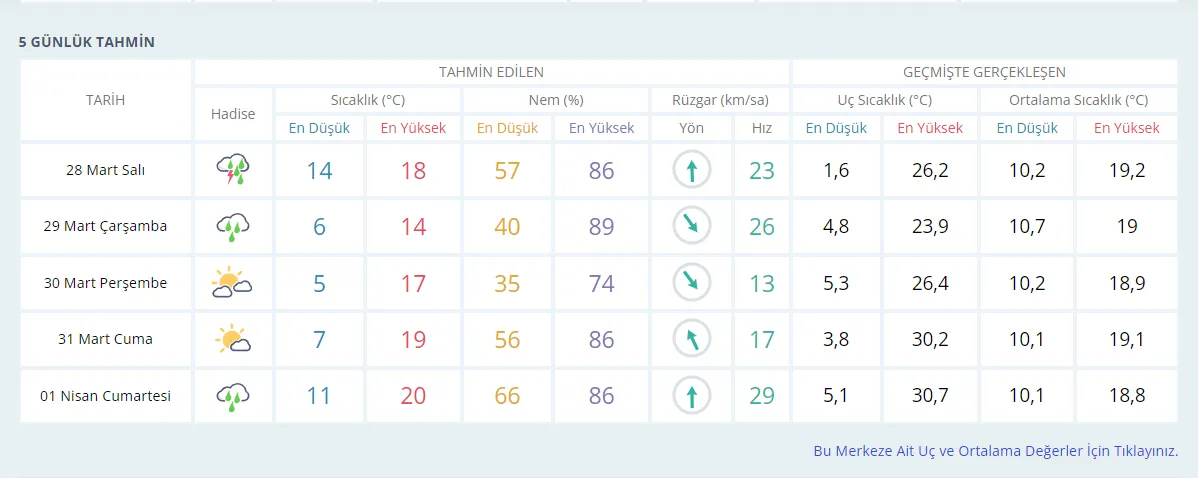The image size is (1198, 478).
Task: Click wind direction arrow for 29 Mart Çarşamba
Action: (691, 227)
